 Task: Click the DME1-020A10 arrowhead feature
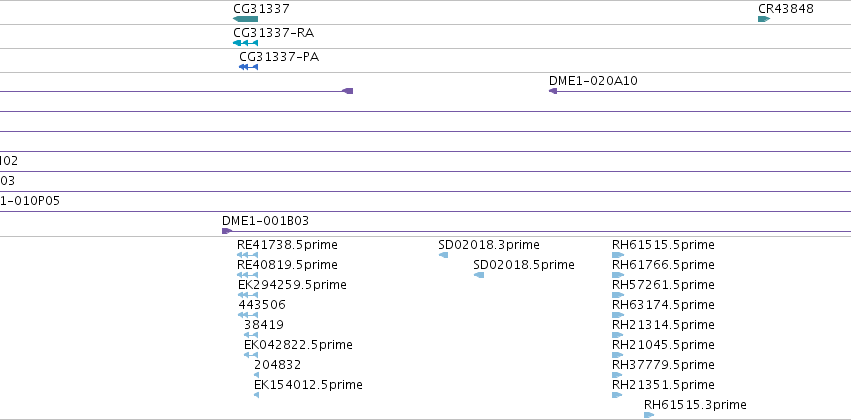click(x=553, y=91)
